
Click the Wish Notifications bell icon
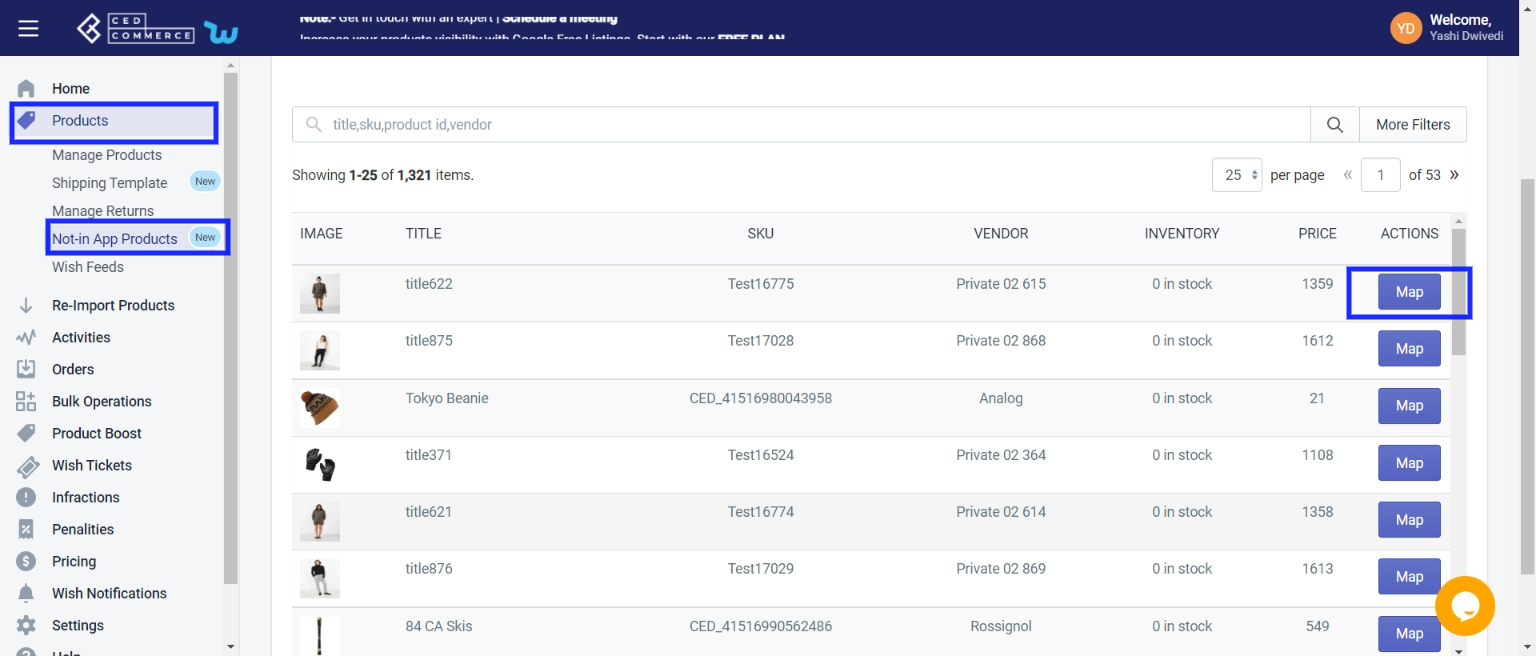pyautogui.click(x=27, y=593)
